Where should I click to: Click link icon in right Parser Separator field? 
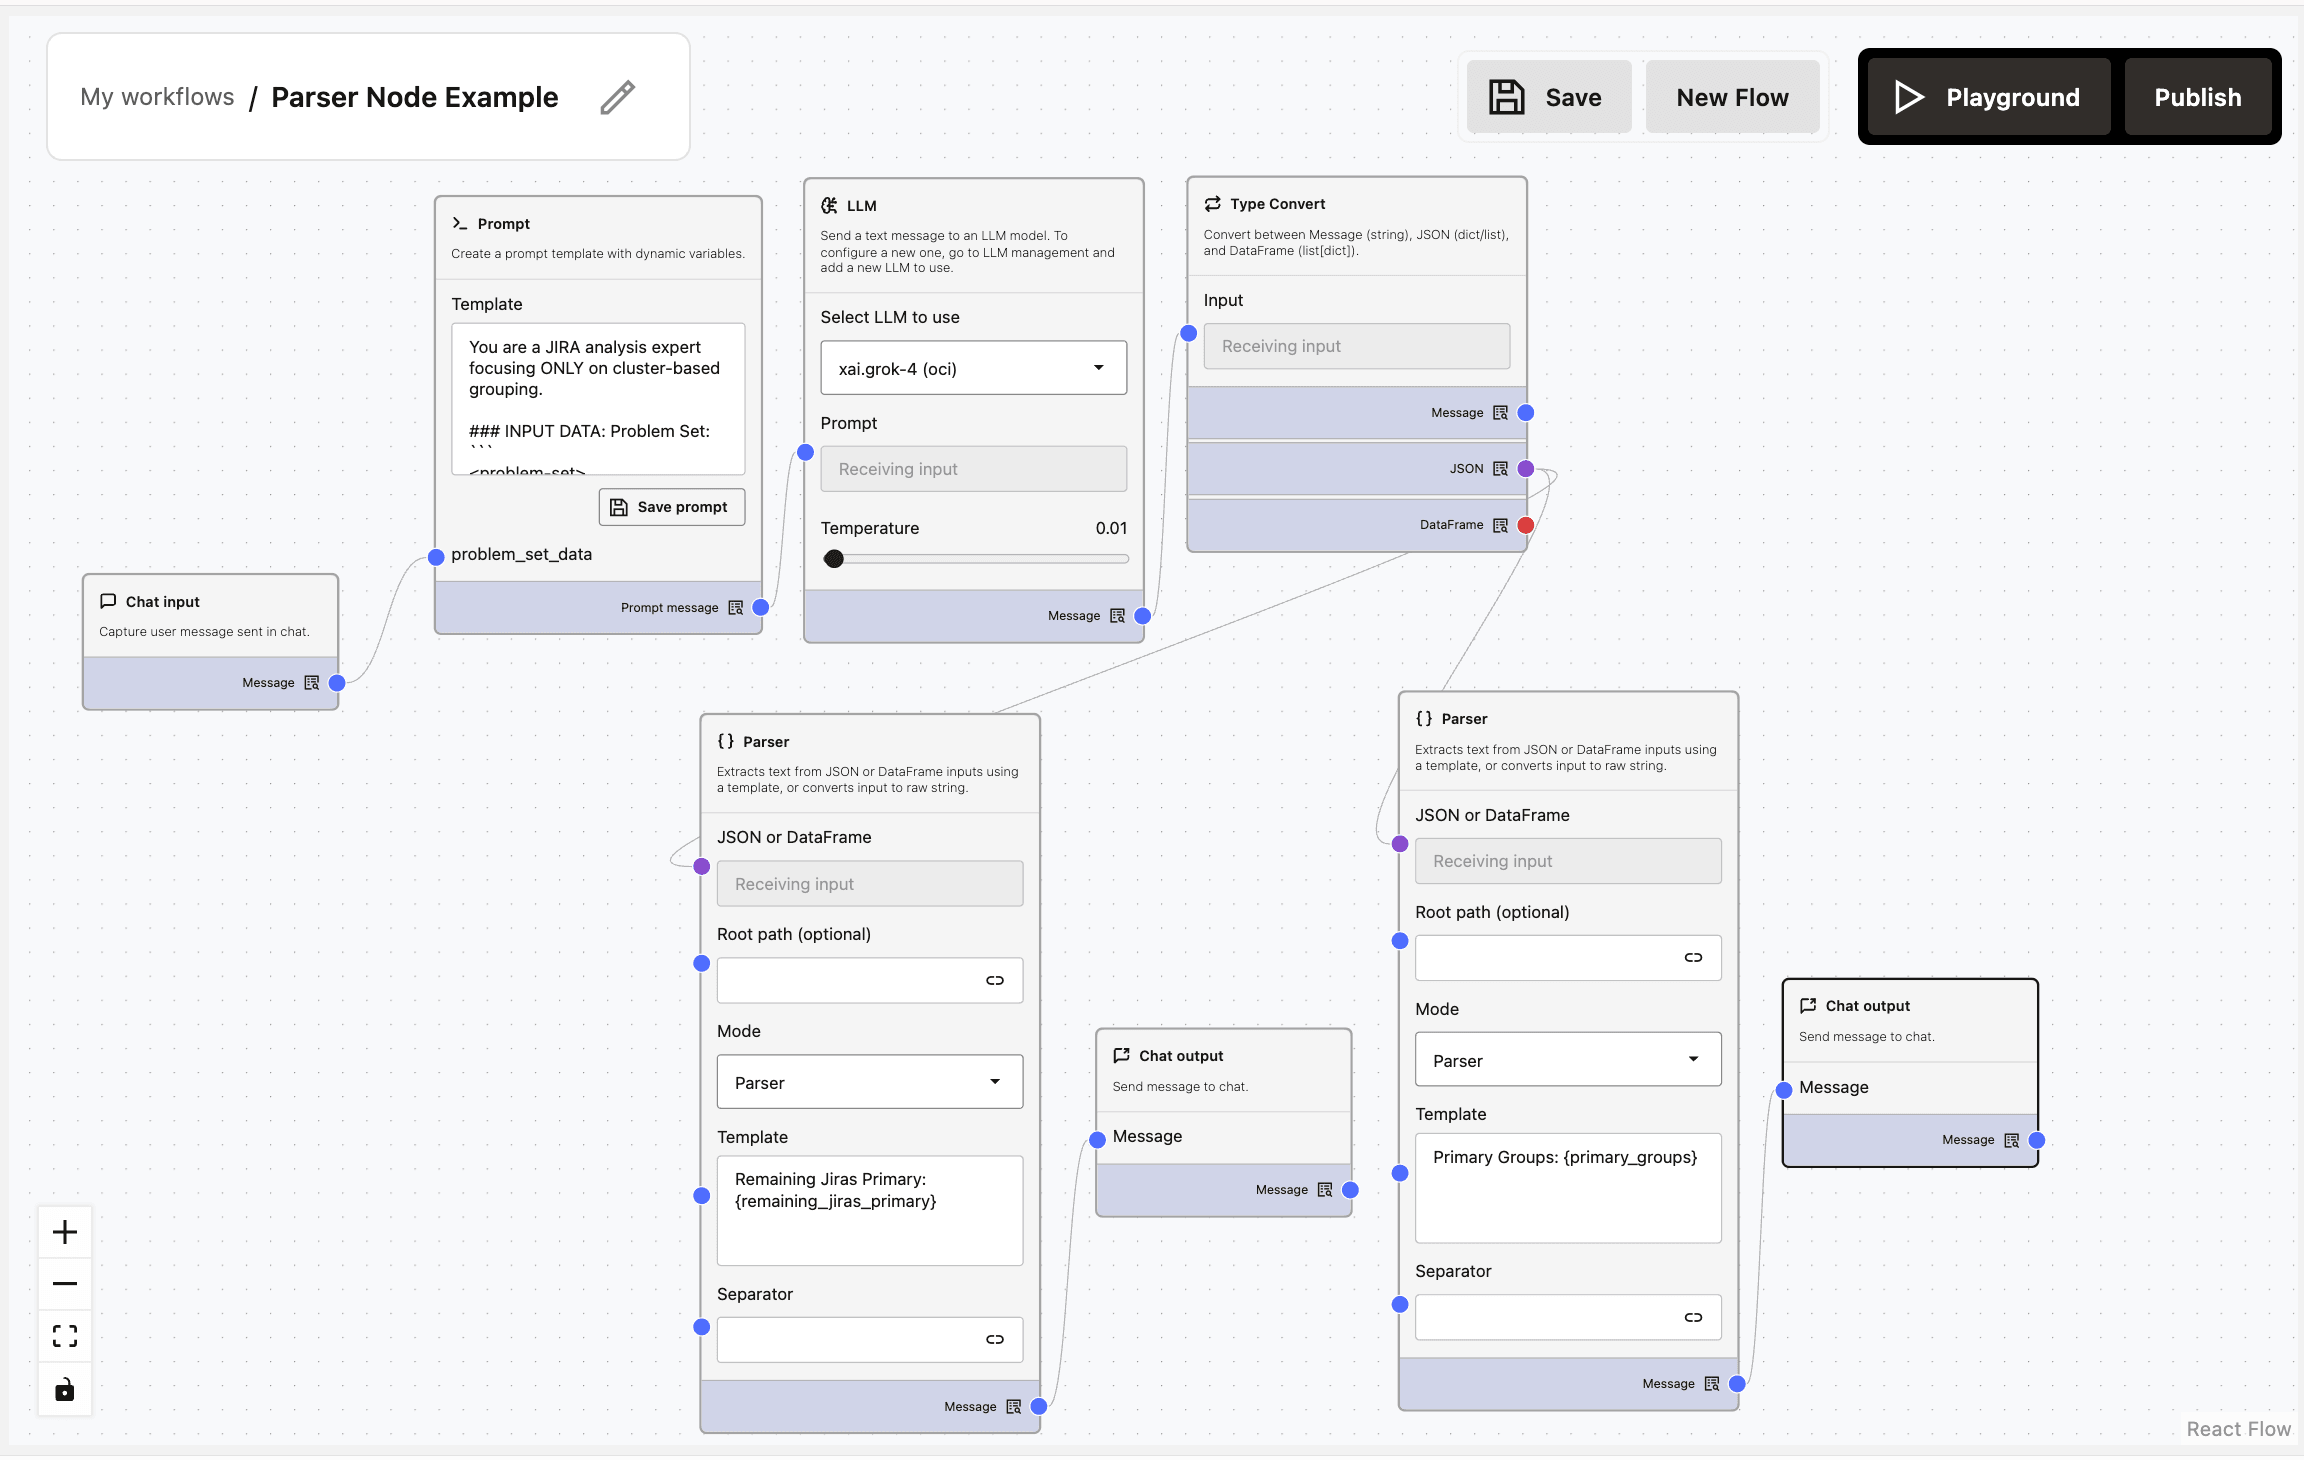(x=1694, y=1317)
